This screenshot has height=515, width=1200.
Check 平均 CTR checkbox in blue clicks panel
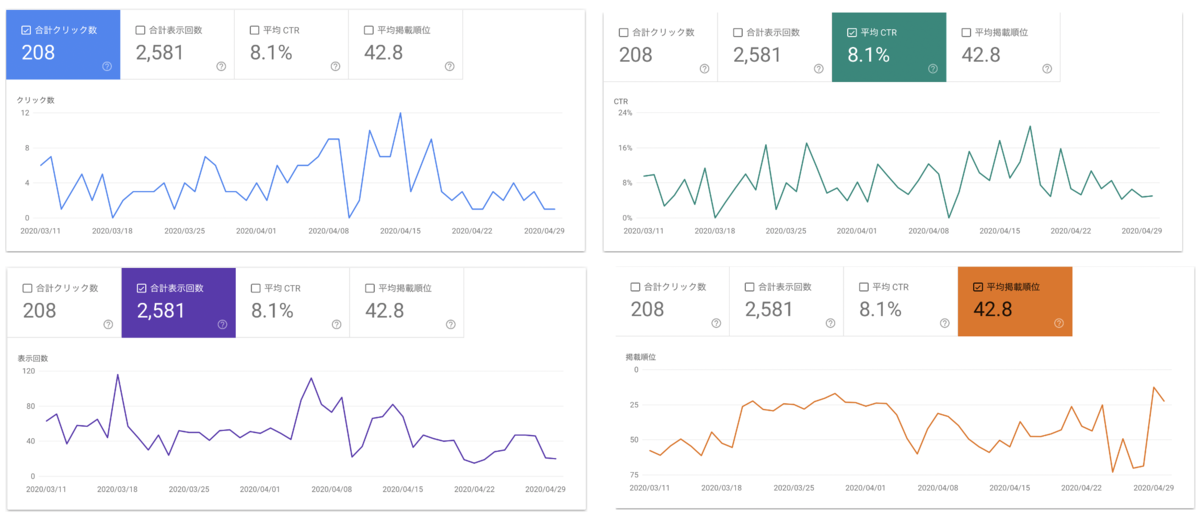tap(255, 30)
